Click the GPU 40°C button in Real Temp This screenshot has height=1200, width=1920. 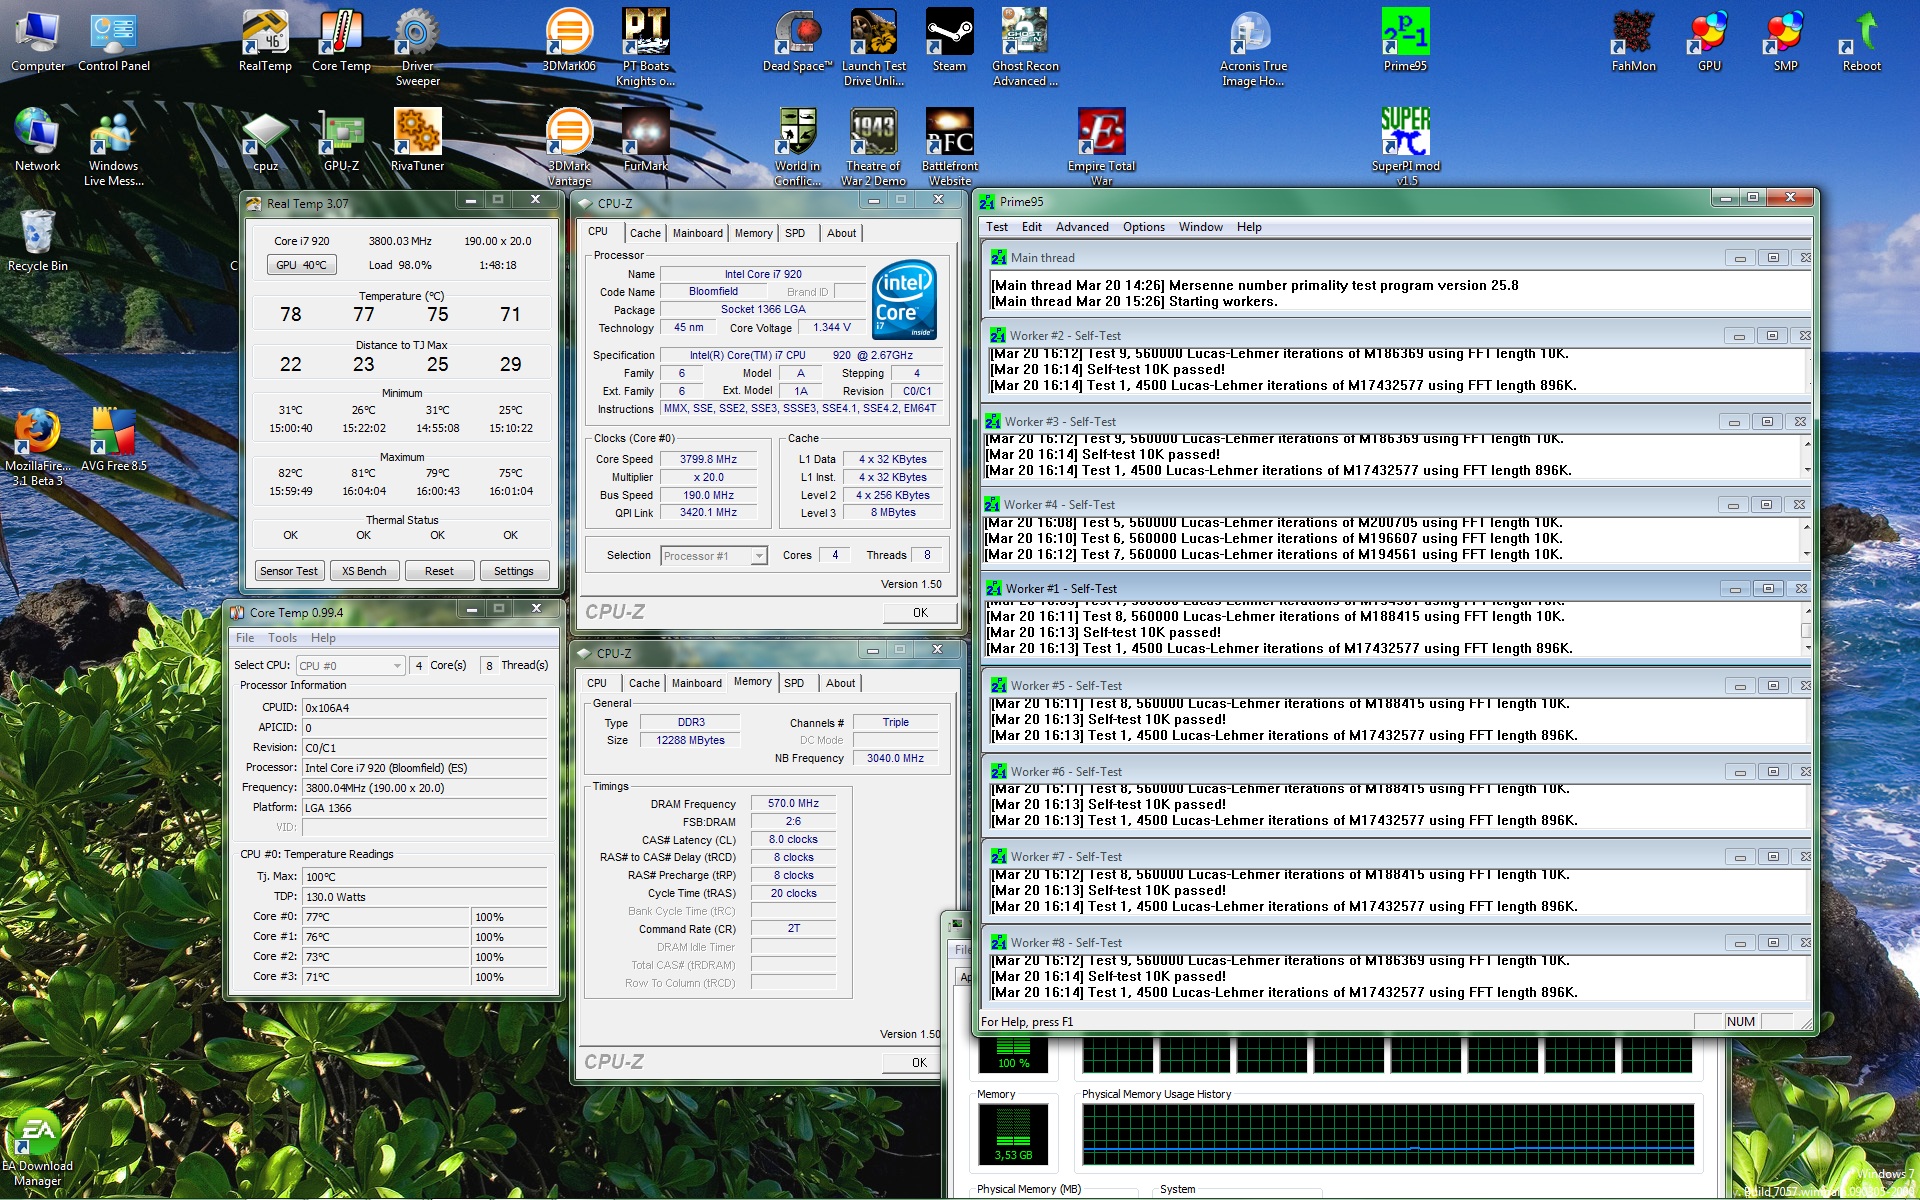[x=301, y=265]
